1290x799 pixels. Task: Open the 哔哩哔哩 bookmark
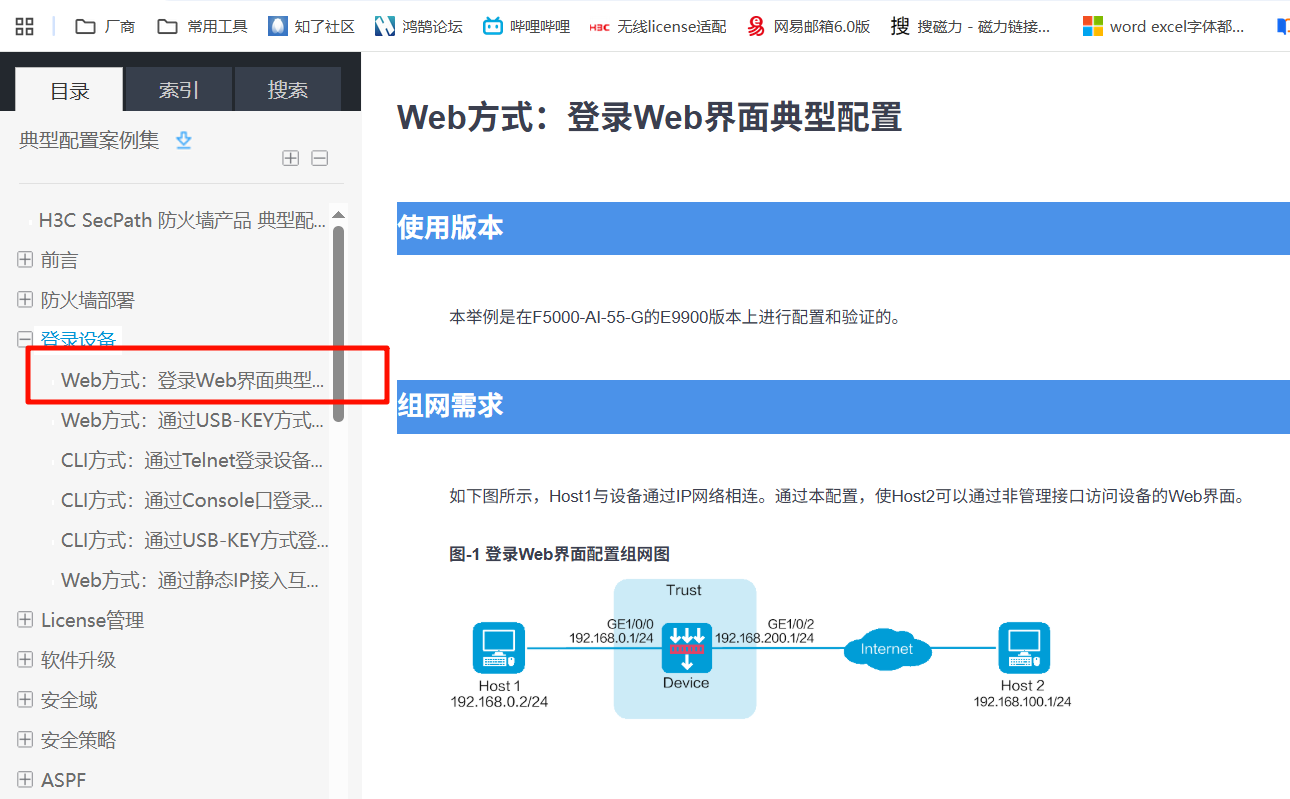point(526,26)
